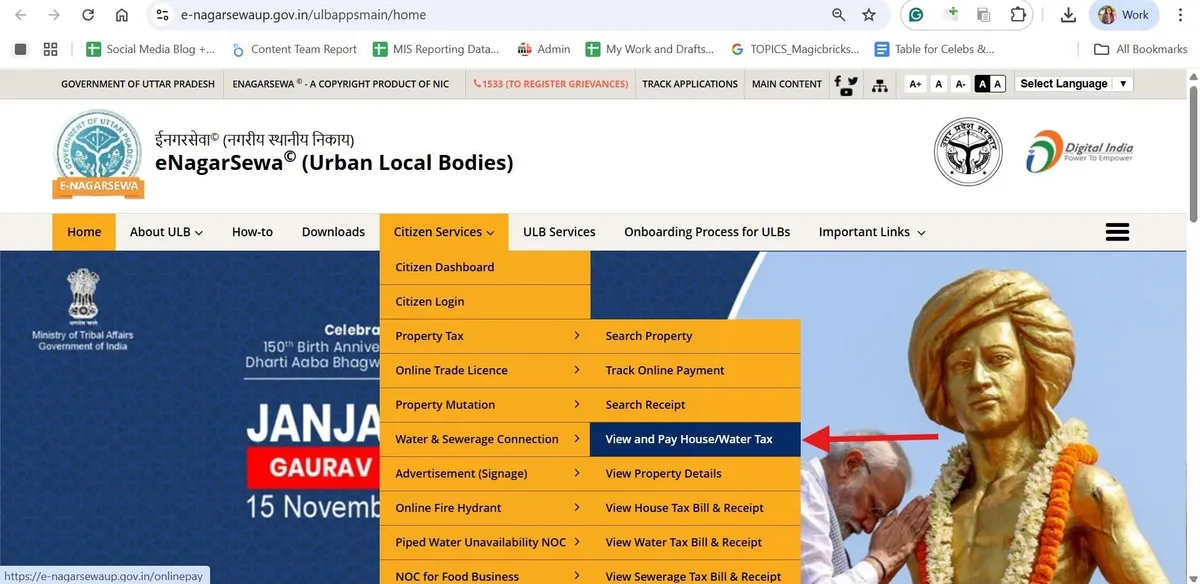Screen dimensions: 1200x584
Task: Open the Downloads menu item
Action: point(333,231)
